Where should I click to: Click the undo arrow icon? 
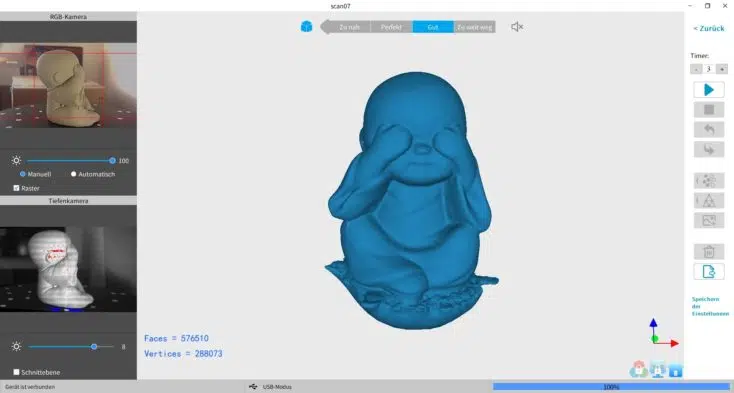point(709,130)
